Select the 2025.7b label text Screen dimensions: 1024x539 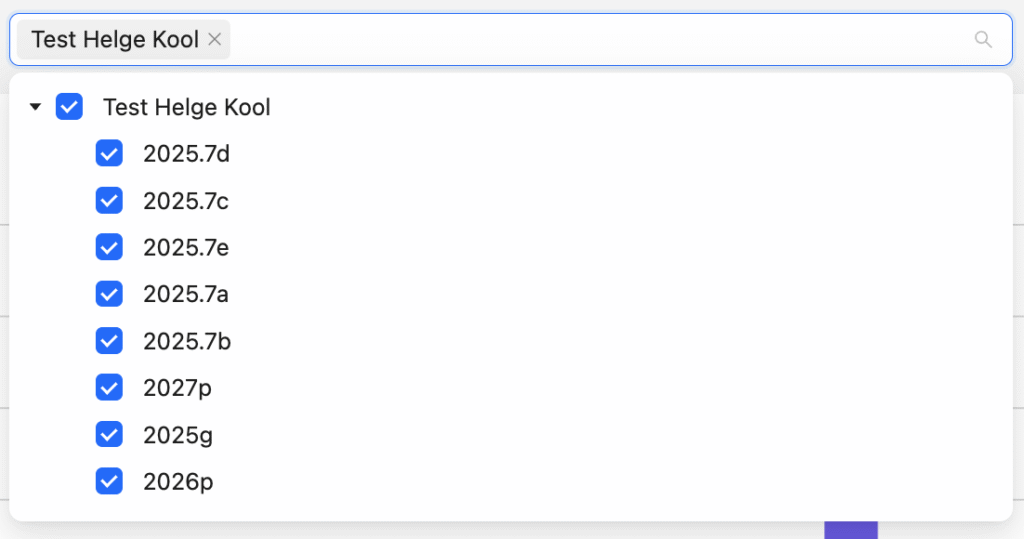(187, 342)
